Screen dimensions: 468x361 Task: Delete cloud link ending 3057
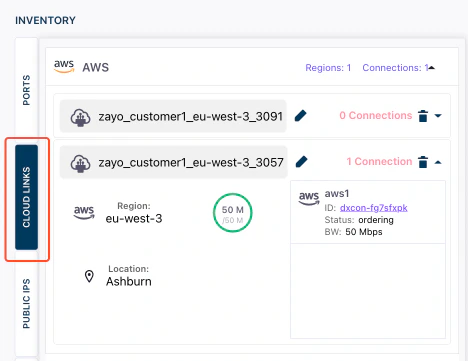[423, 162]
